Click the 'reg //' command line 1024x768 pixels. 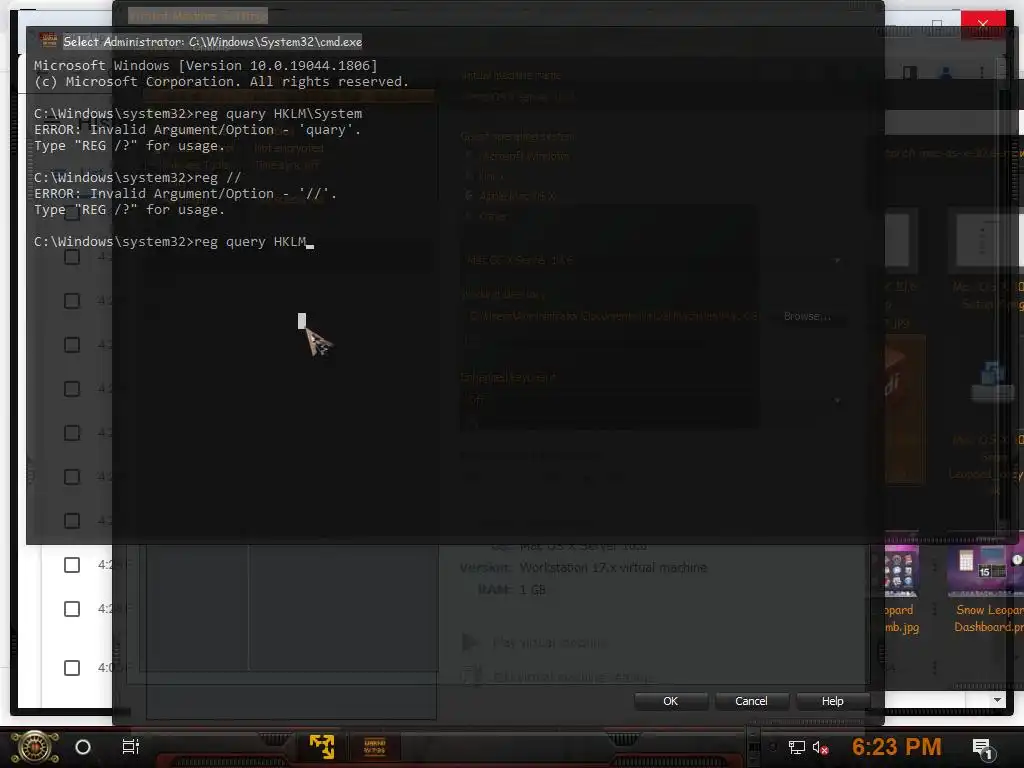click(x=138, y=178)
